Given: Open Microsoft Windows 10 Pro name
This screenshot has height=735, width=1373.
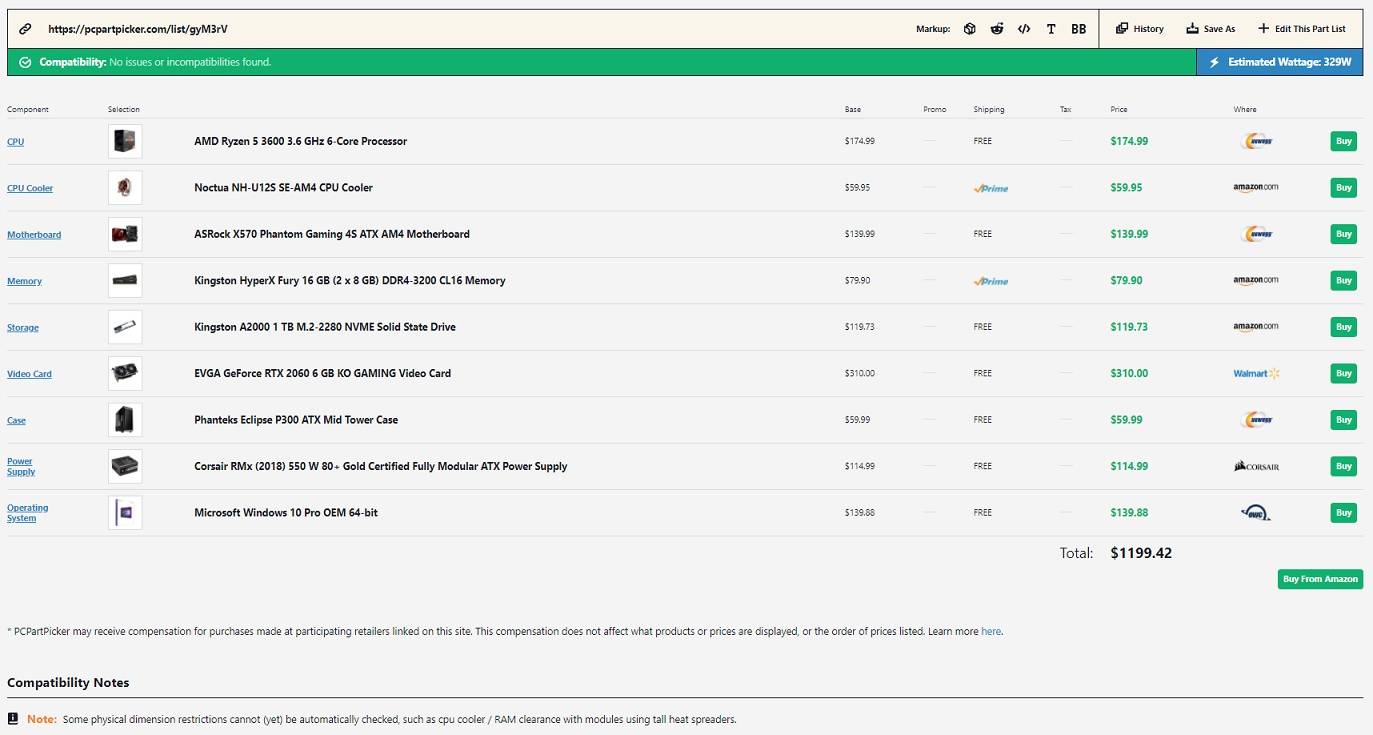Looking at the screenshot, I should coord(286,512).
